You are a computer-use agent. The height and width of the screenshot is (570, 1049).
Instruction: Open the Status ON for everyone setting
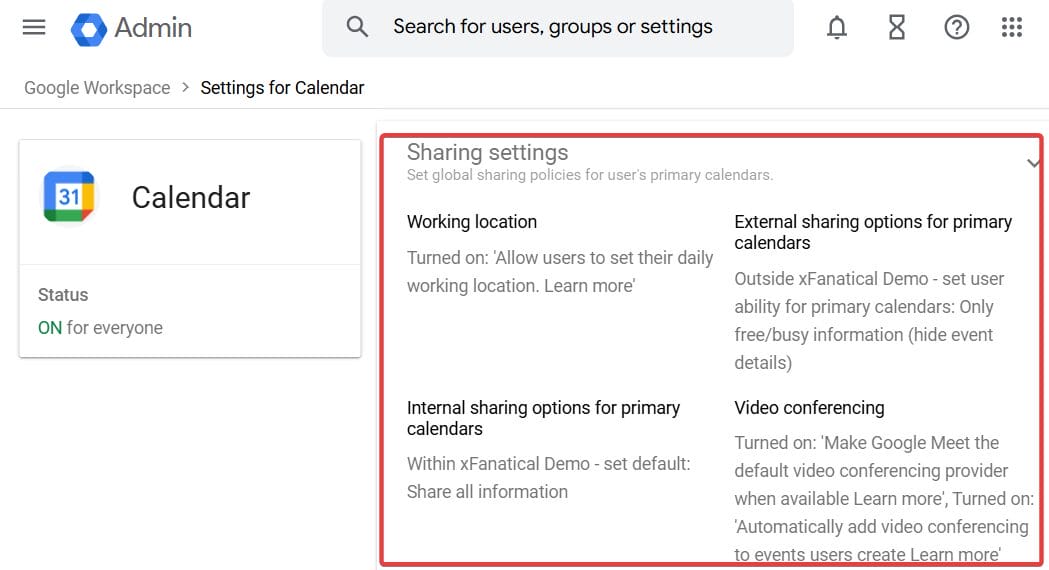point(190,311)
